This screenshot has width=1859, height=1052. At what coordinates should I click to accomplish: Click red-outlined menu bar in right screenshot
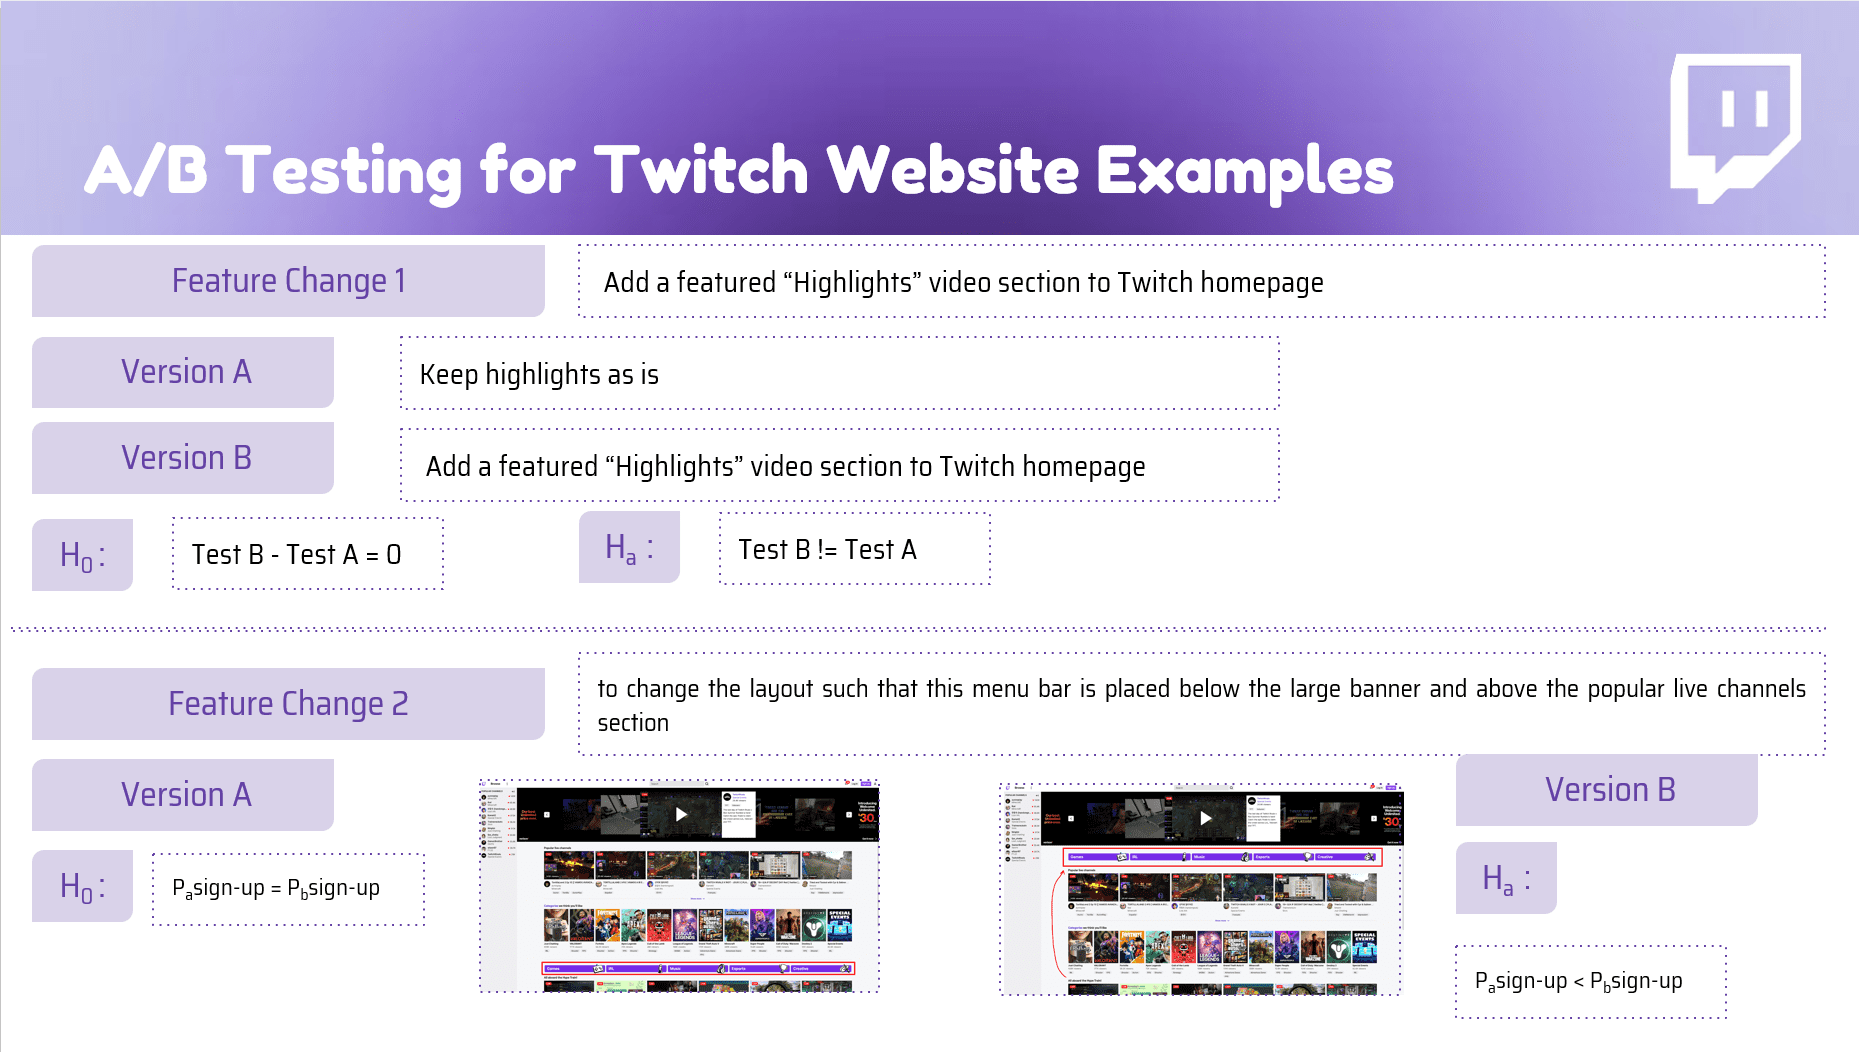click(1222, 857)
